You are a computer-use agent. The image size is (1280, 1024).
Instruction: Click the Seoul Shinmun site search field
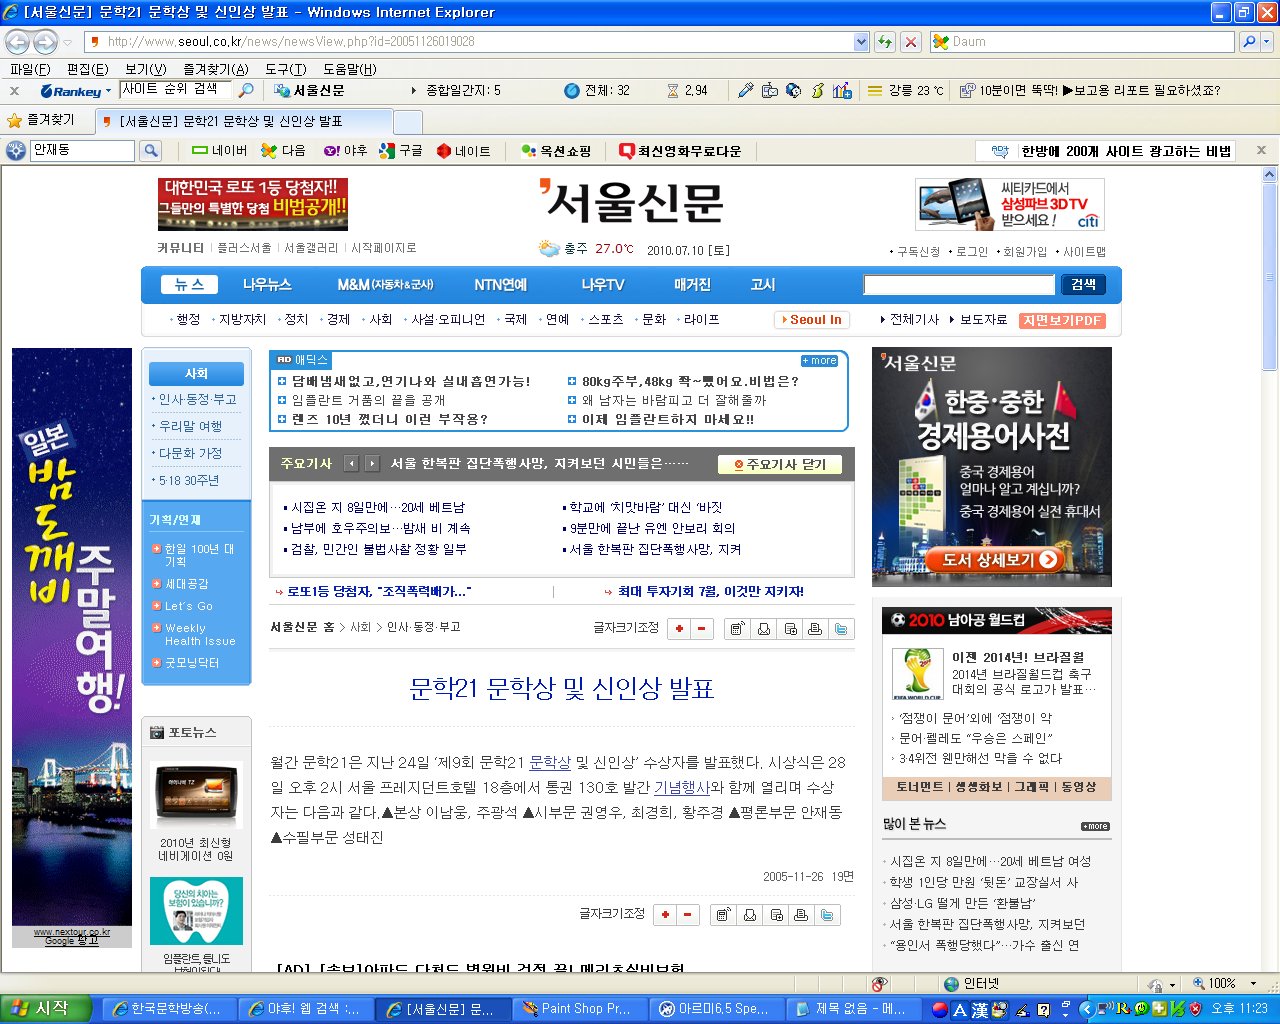(x=958, y=285)
